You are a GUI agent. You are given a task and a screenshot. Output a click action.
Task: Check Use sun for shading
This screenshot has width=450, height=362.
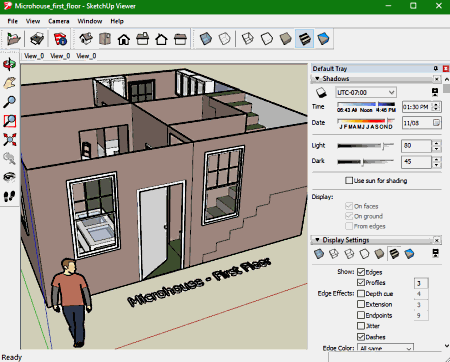click(x=376, y=181)
